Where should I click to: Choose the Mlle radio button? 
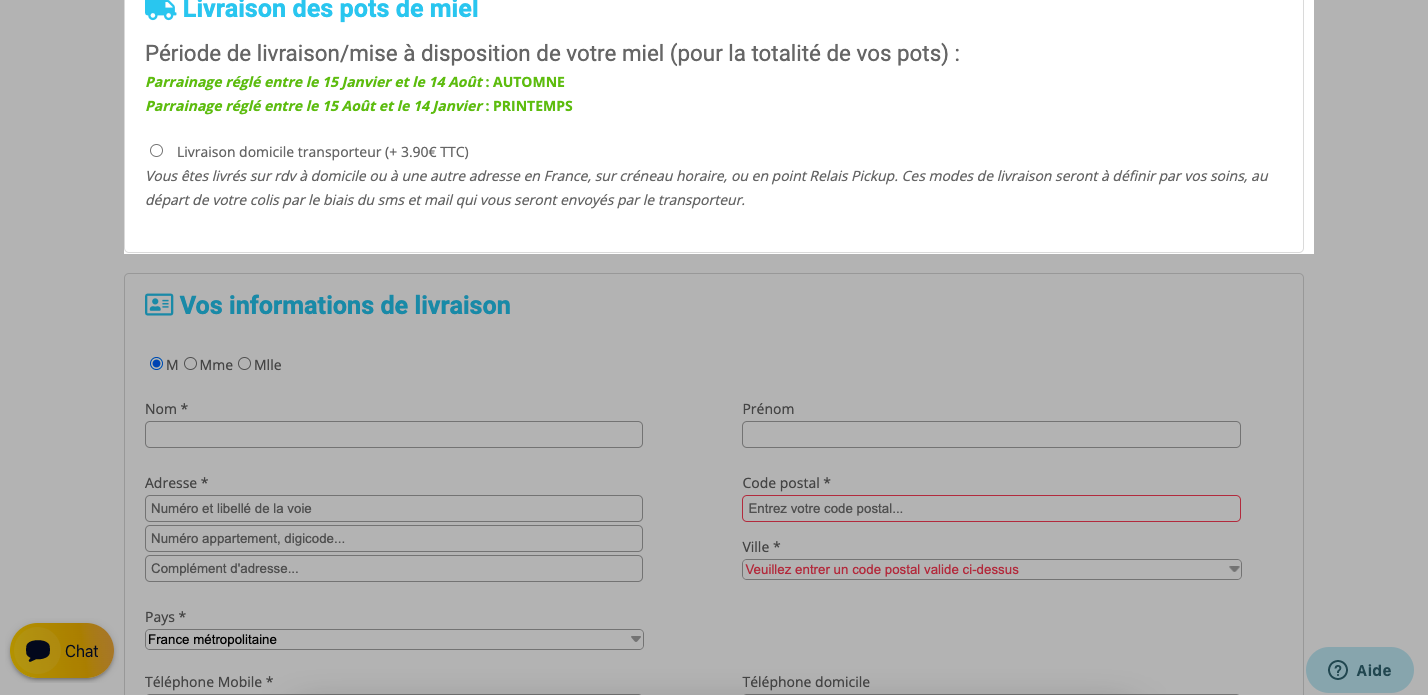point(244,364)
